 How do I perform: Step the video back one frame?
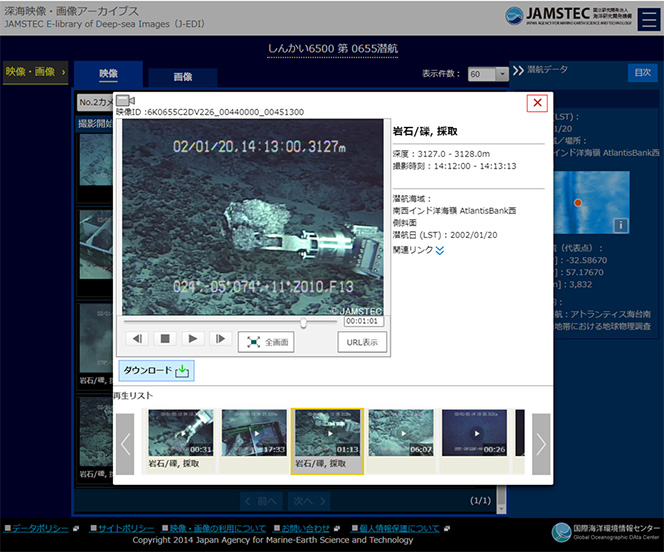click(137, 339)
